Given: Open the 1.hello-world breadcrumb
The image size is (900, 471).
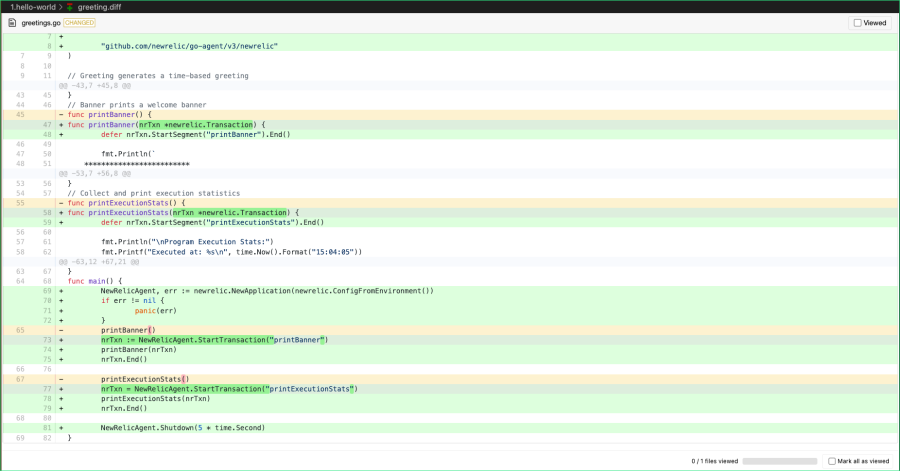Looking at the screenshot, I should [33, 6].
